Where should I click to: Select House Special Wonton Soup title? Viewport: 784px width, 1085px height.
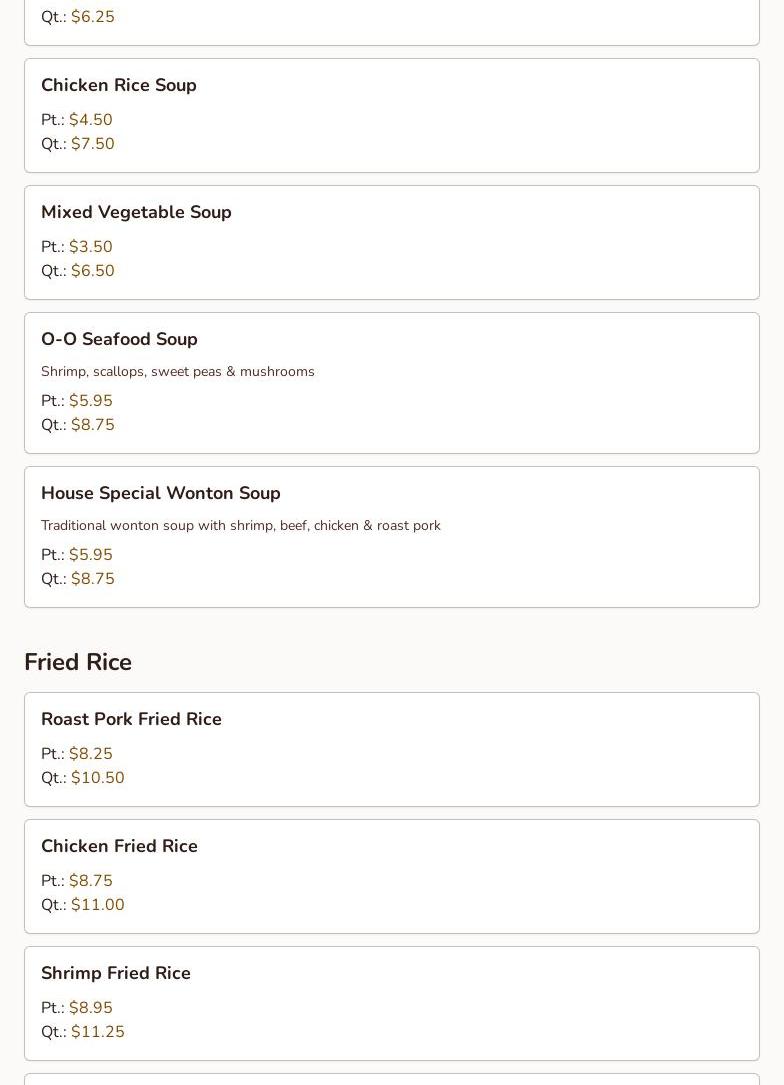[x=160, y=493]
